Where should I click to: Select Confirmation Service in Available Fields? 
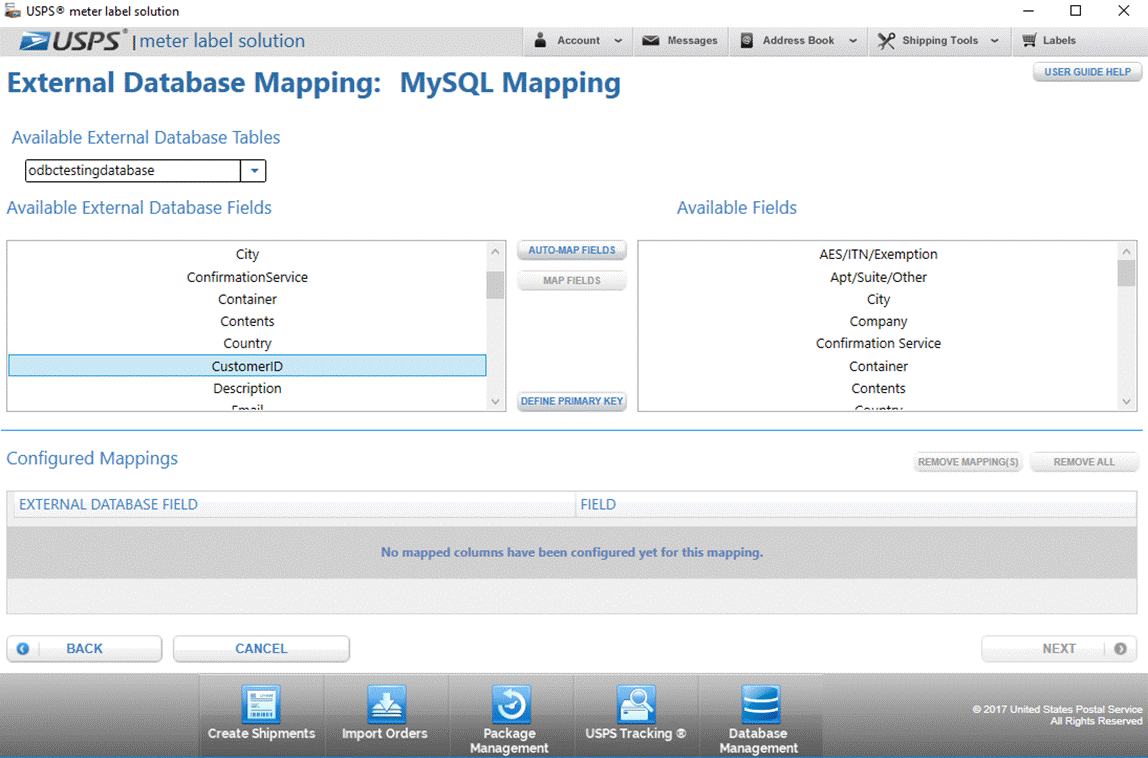[878, 343]
